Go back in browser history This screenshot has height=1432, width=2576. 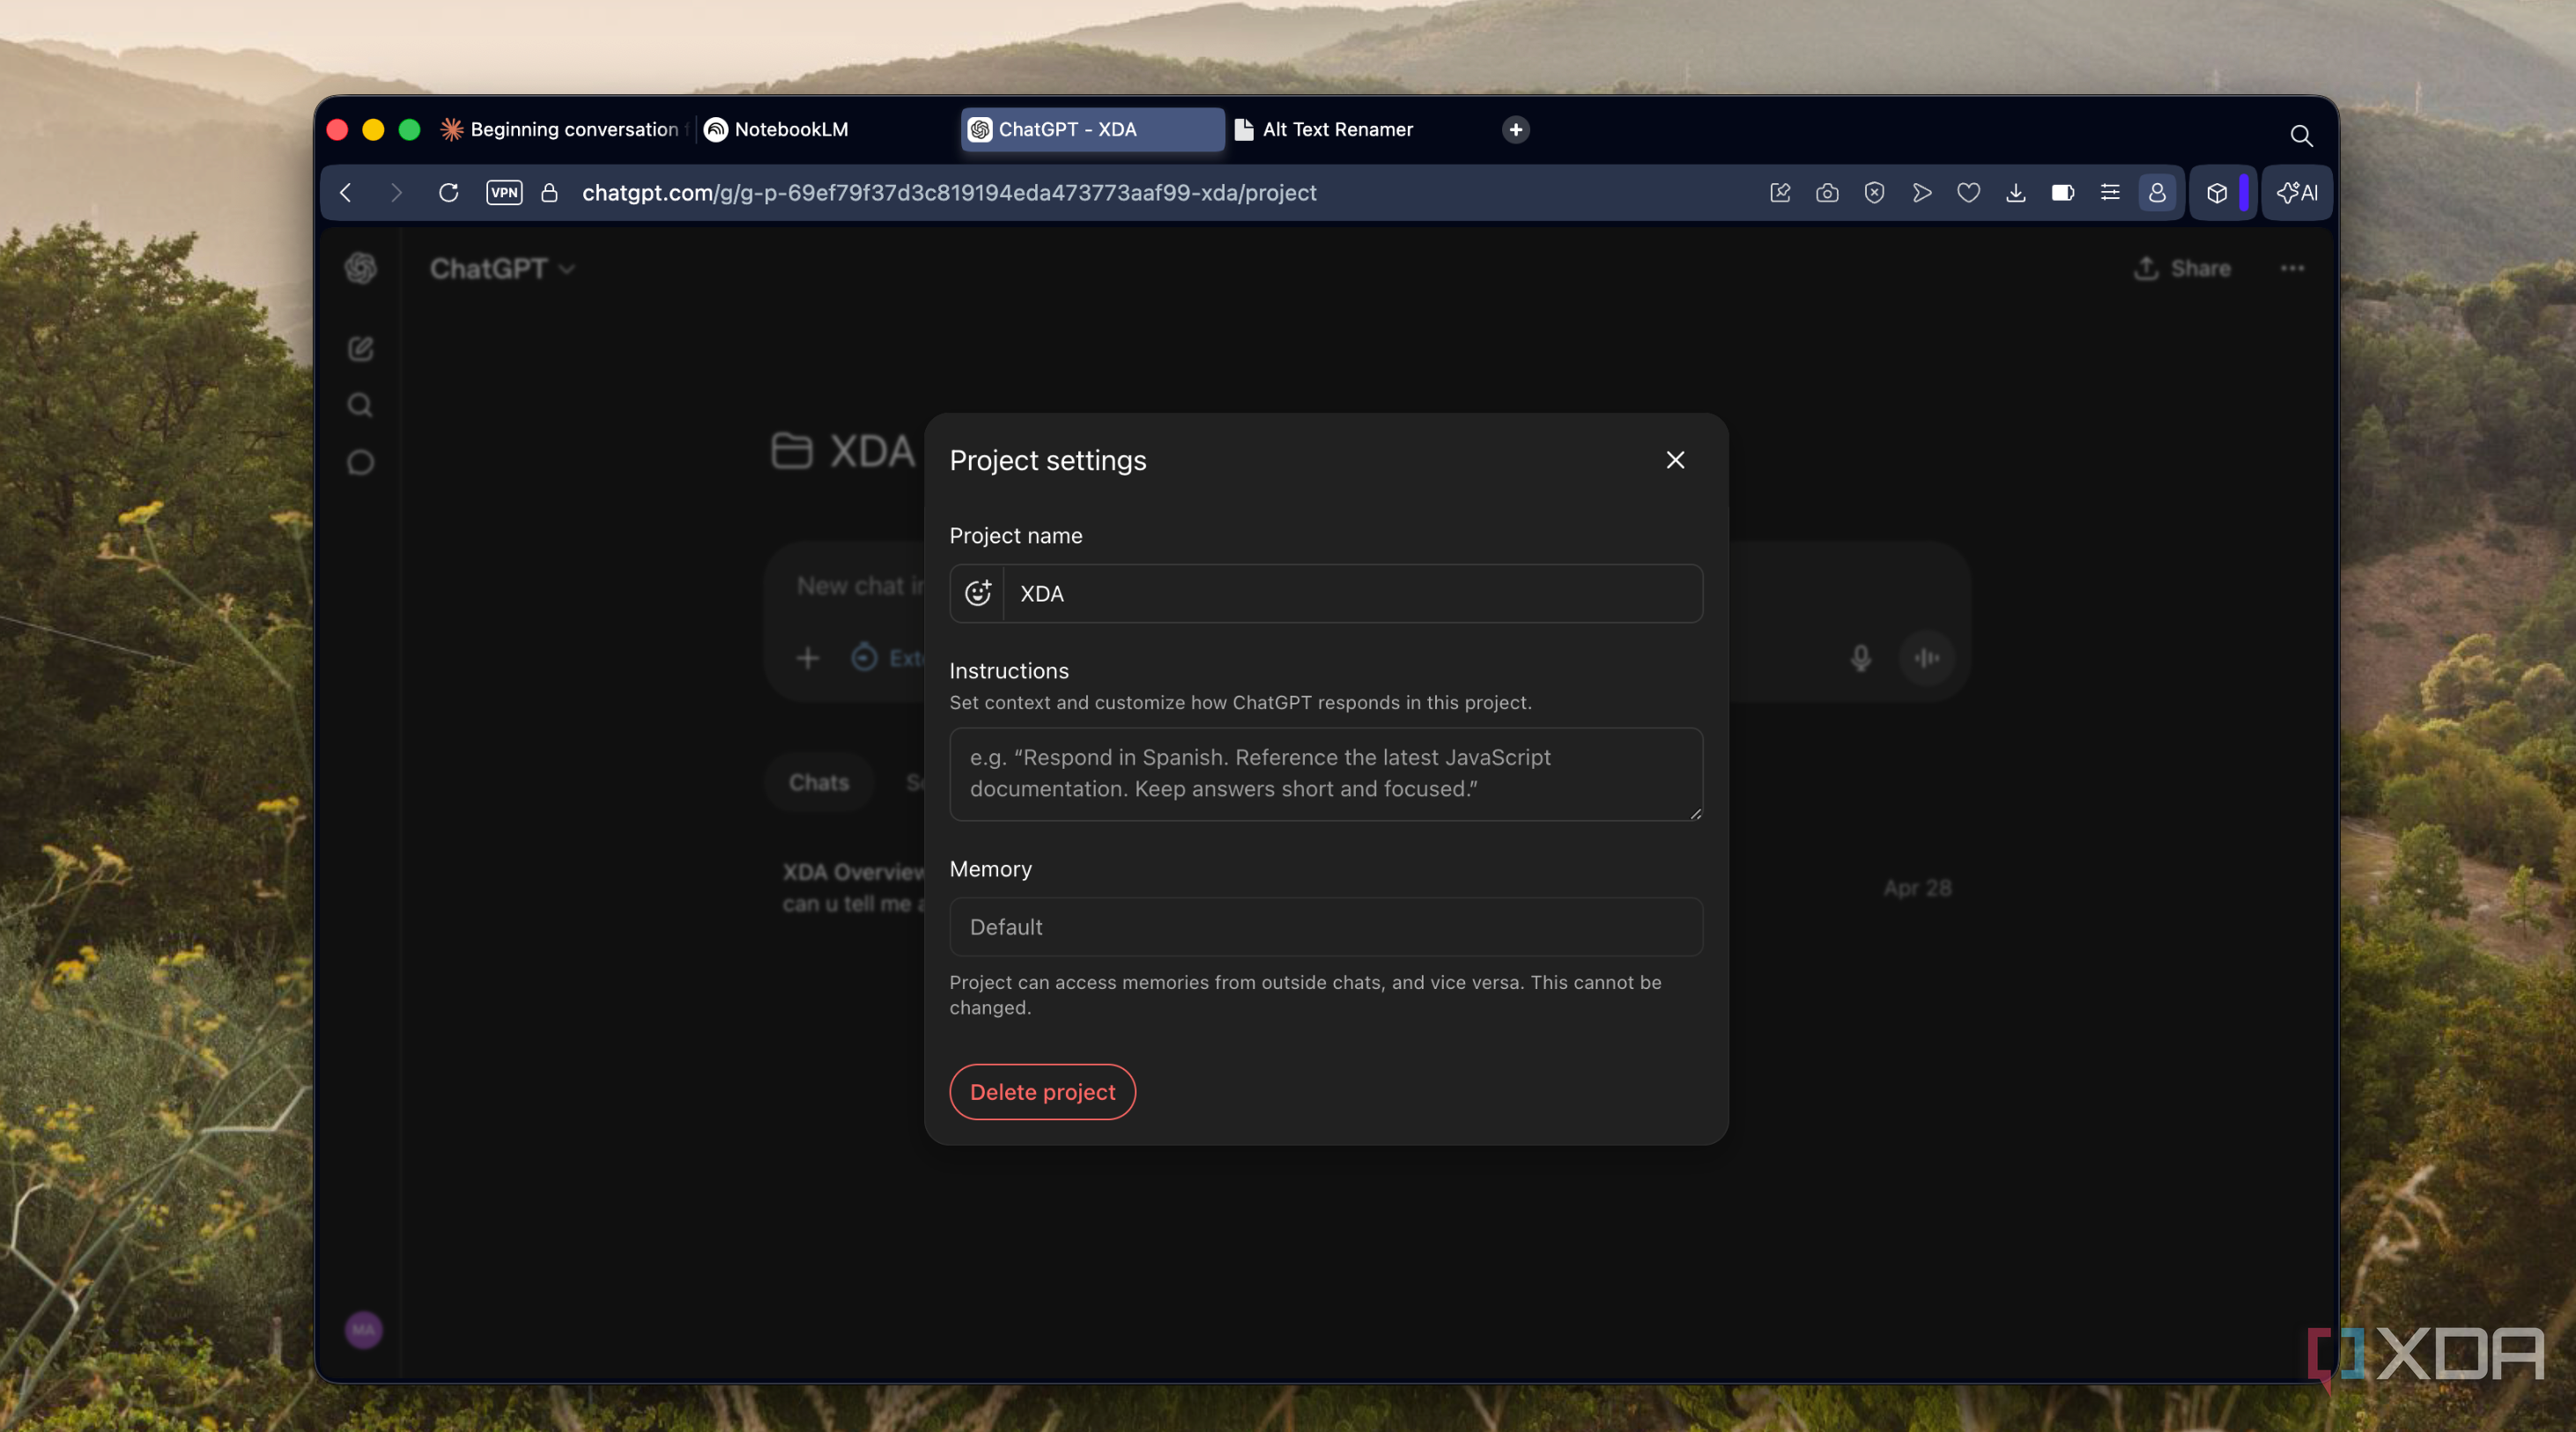coord(345,192)
